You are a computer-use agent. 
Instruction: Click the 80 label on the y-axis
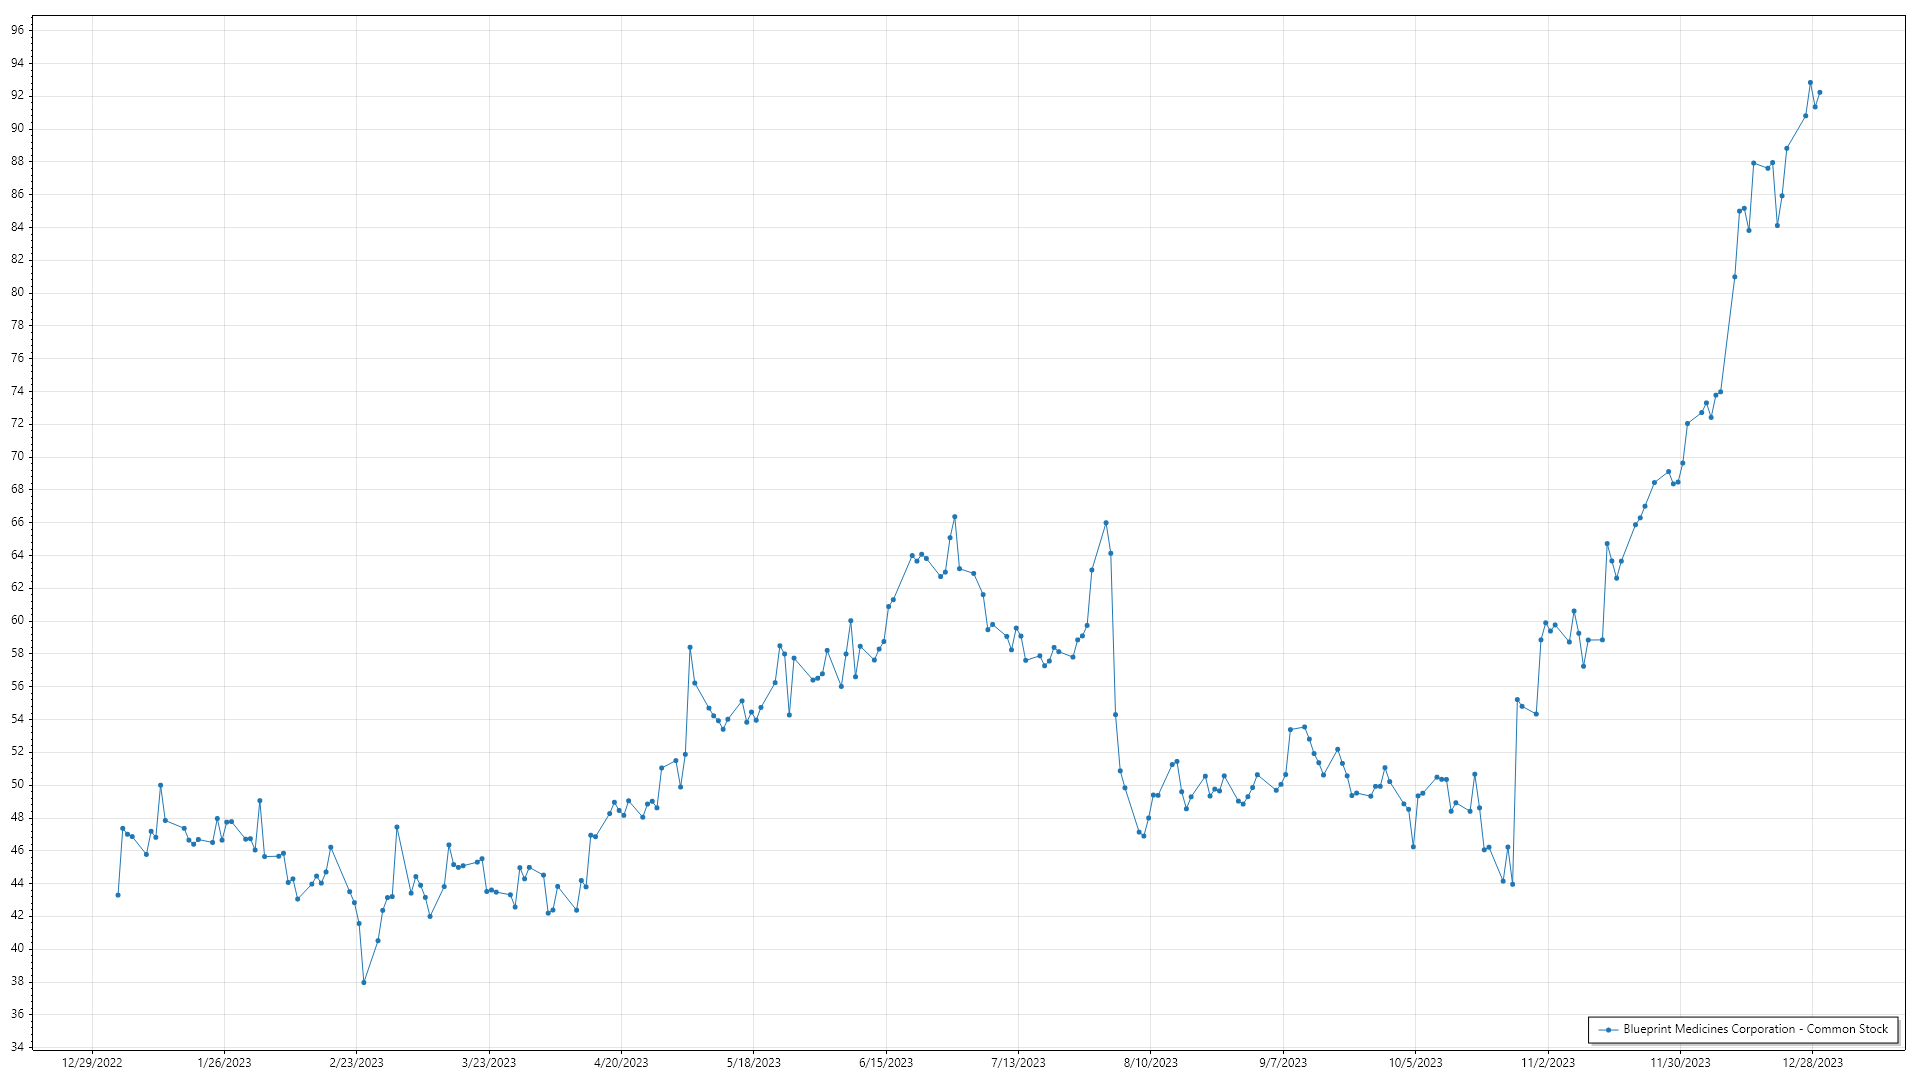tap(17, 292)
